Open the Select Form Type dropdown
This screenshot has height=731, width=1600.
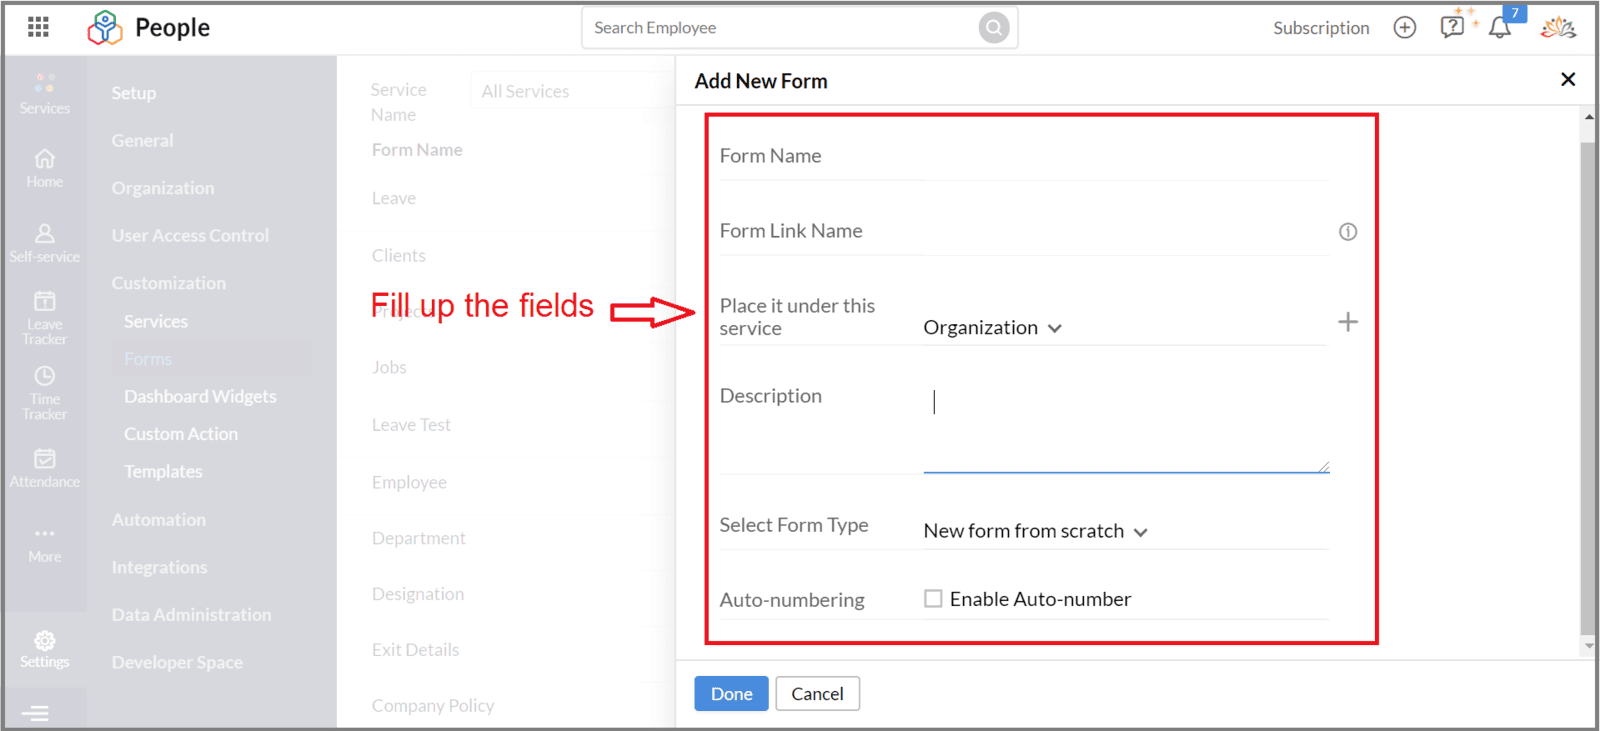pos(1035,531)
